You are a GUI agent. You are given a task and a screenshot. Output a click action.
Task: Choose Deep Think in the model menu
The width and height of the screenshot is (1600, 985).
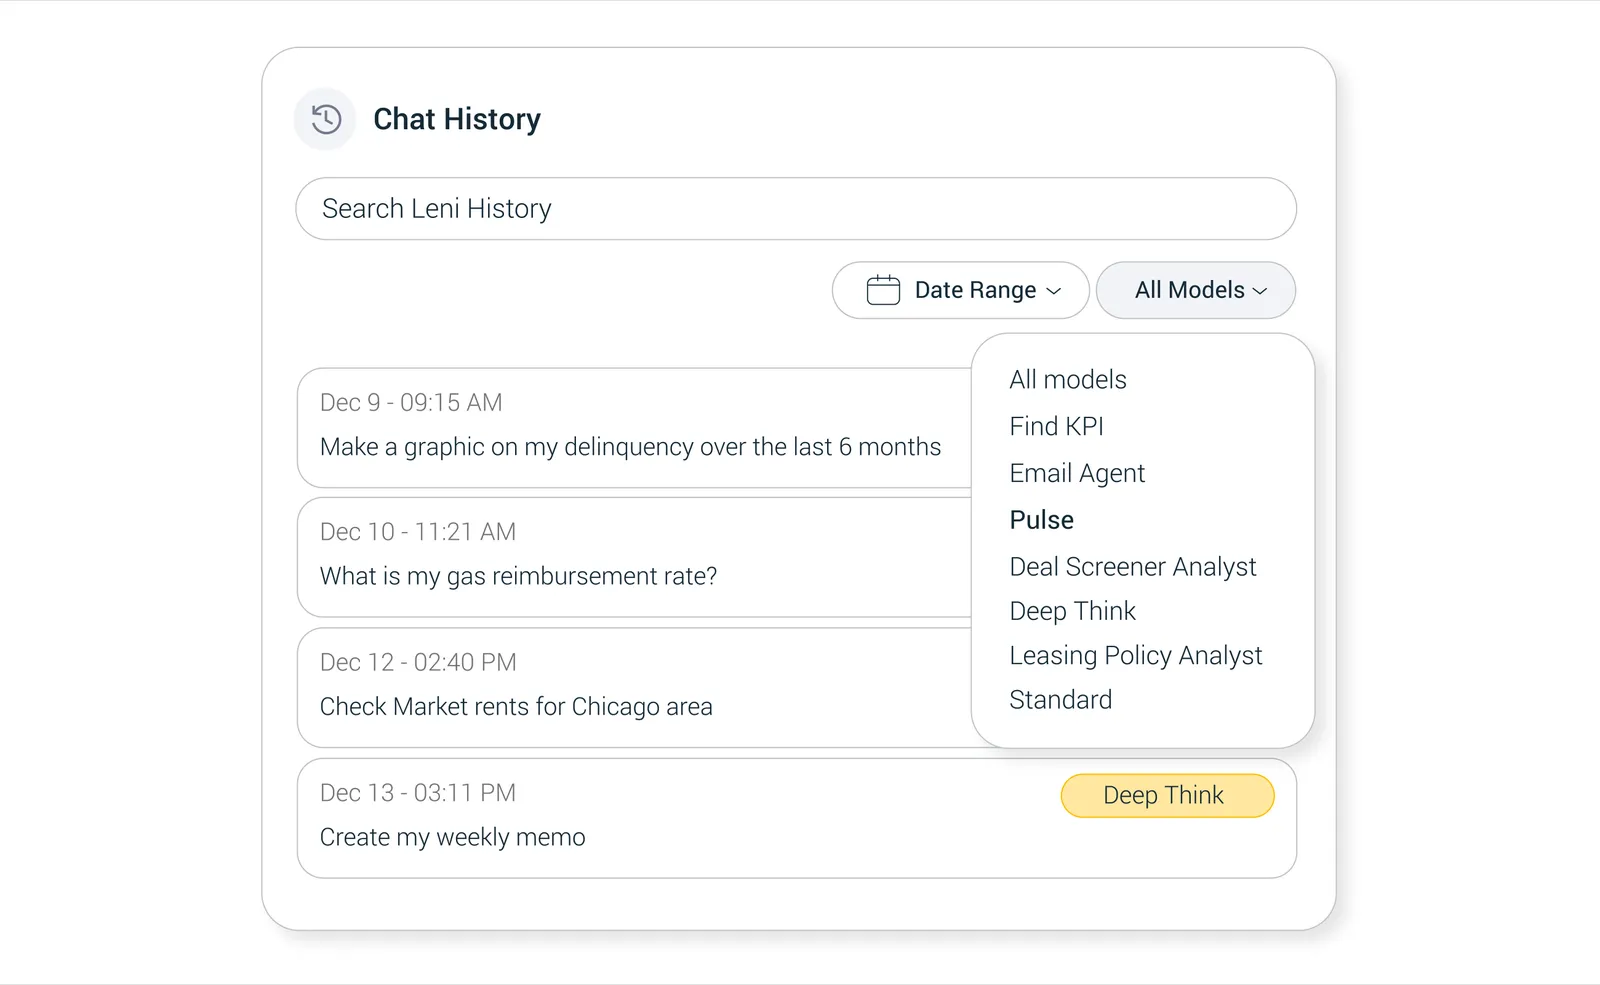[1072, 611]
